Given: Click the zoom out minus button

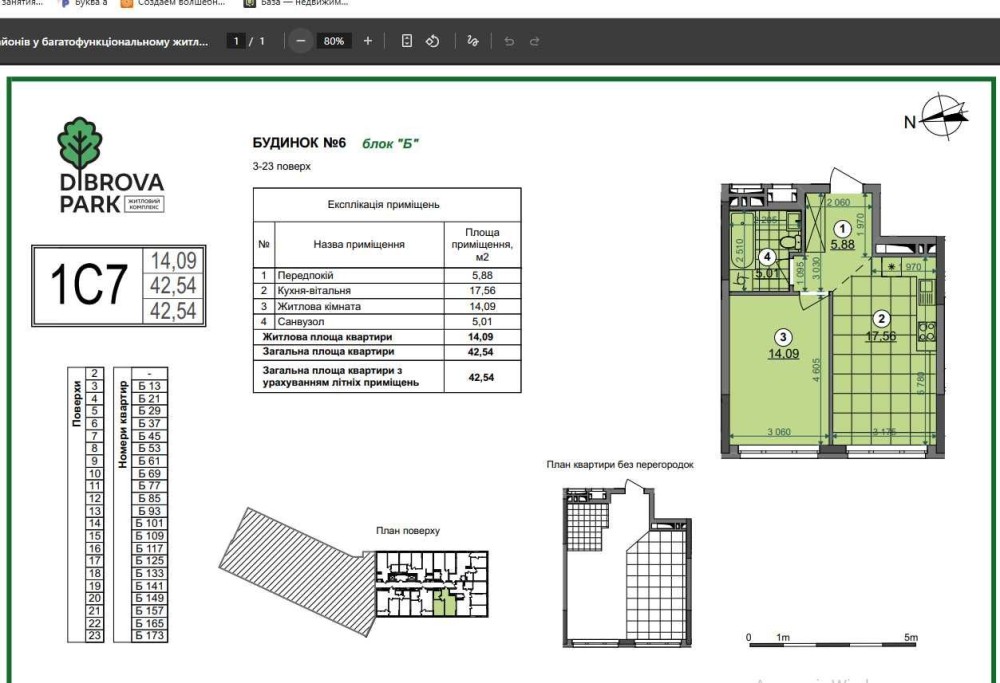Looking at the screenshot, I should [300, 41].
